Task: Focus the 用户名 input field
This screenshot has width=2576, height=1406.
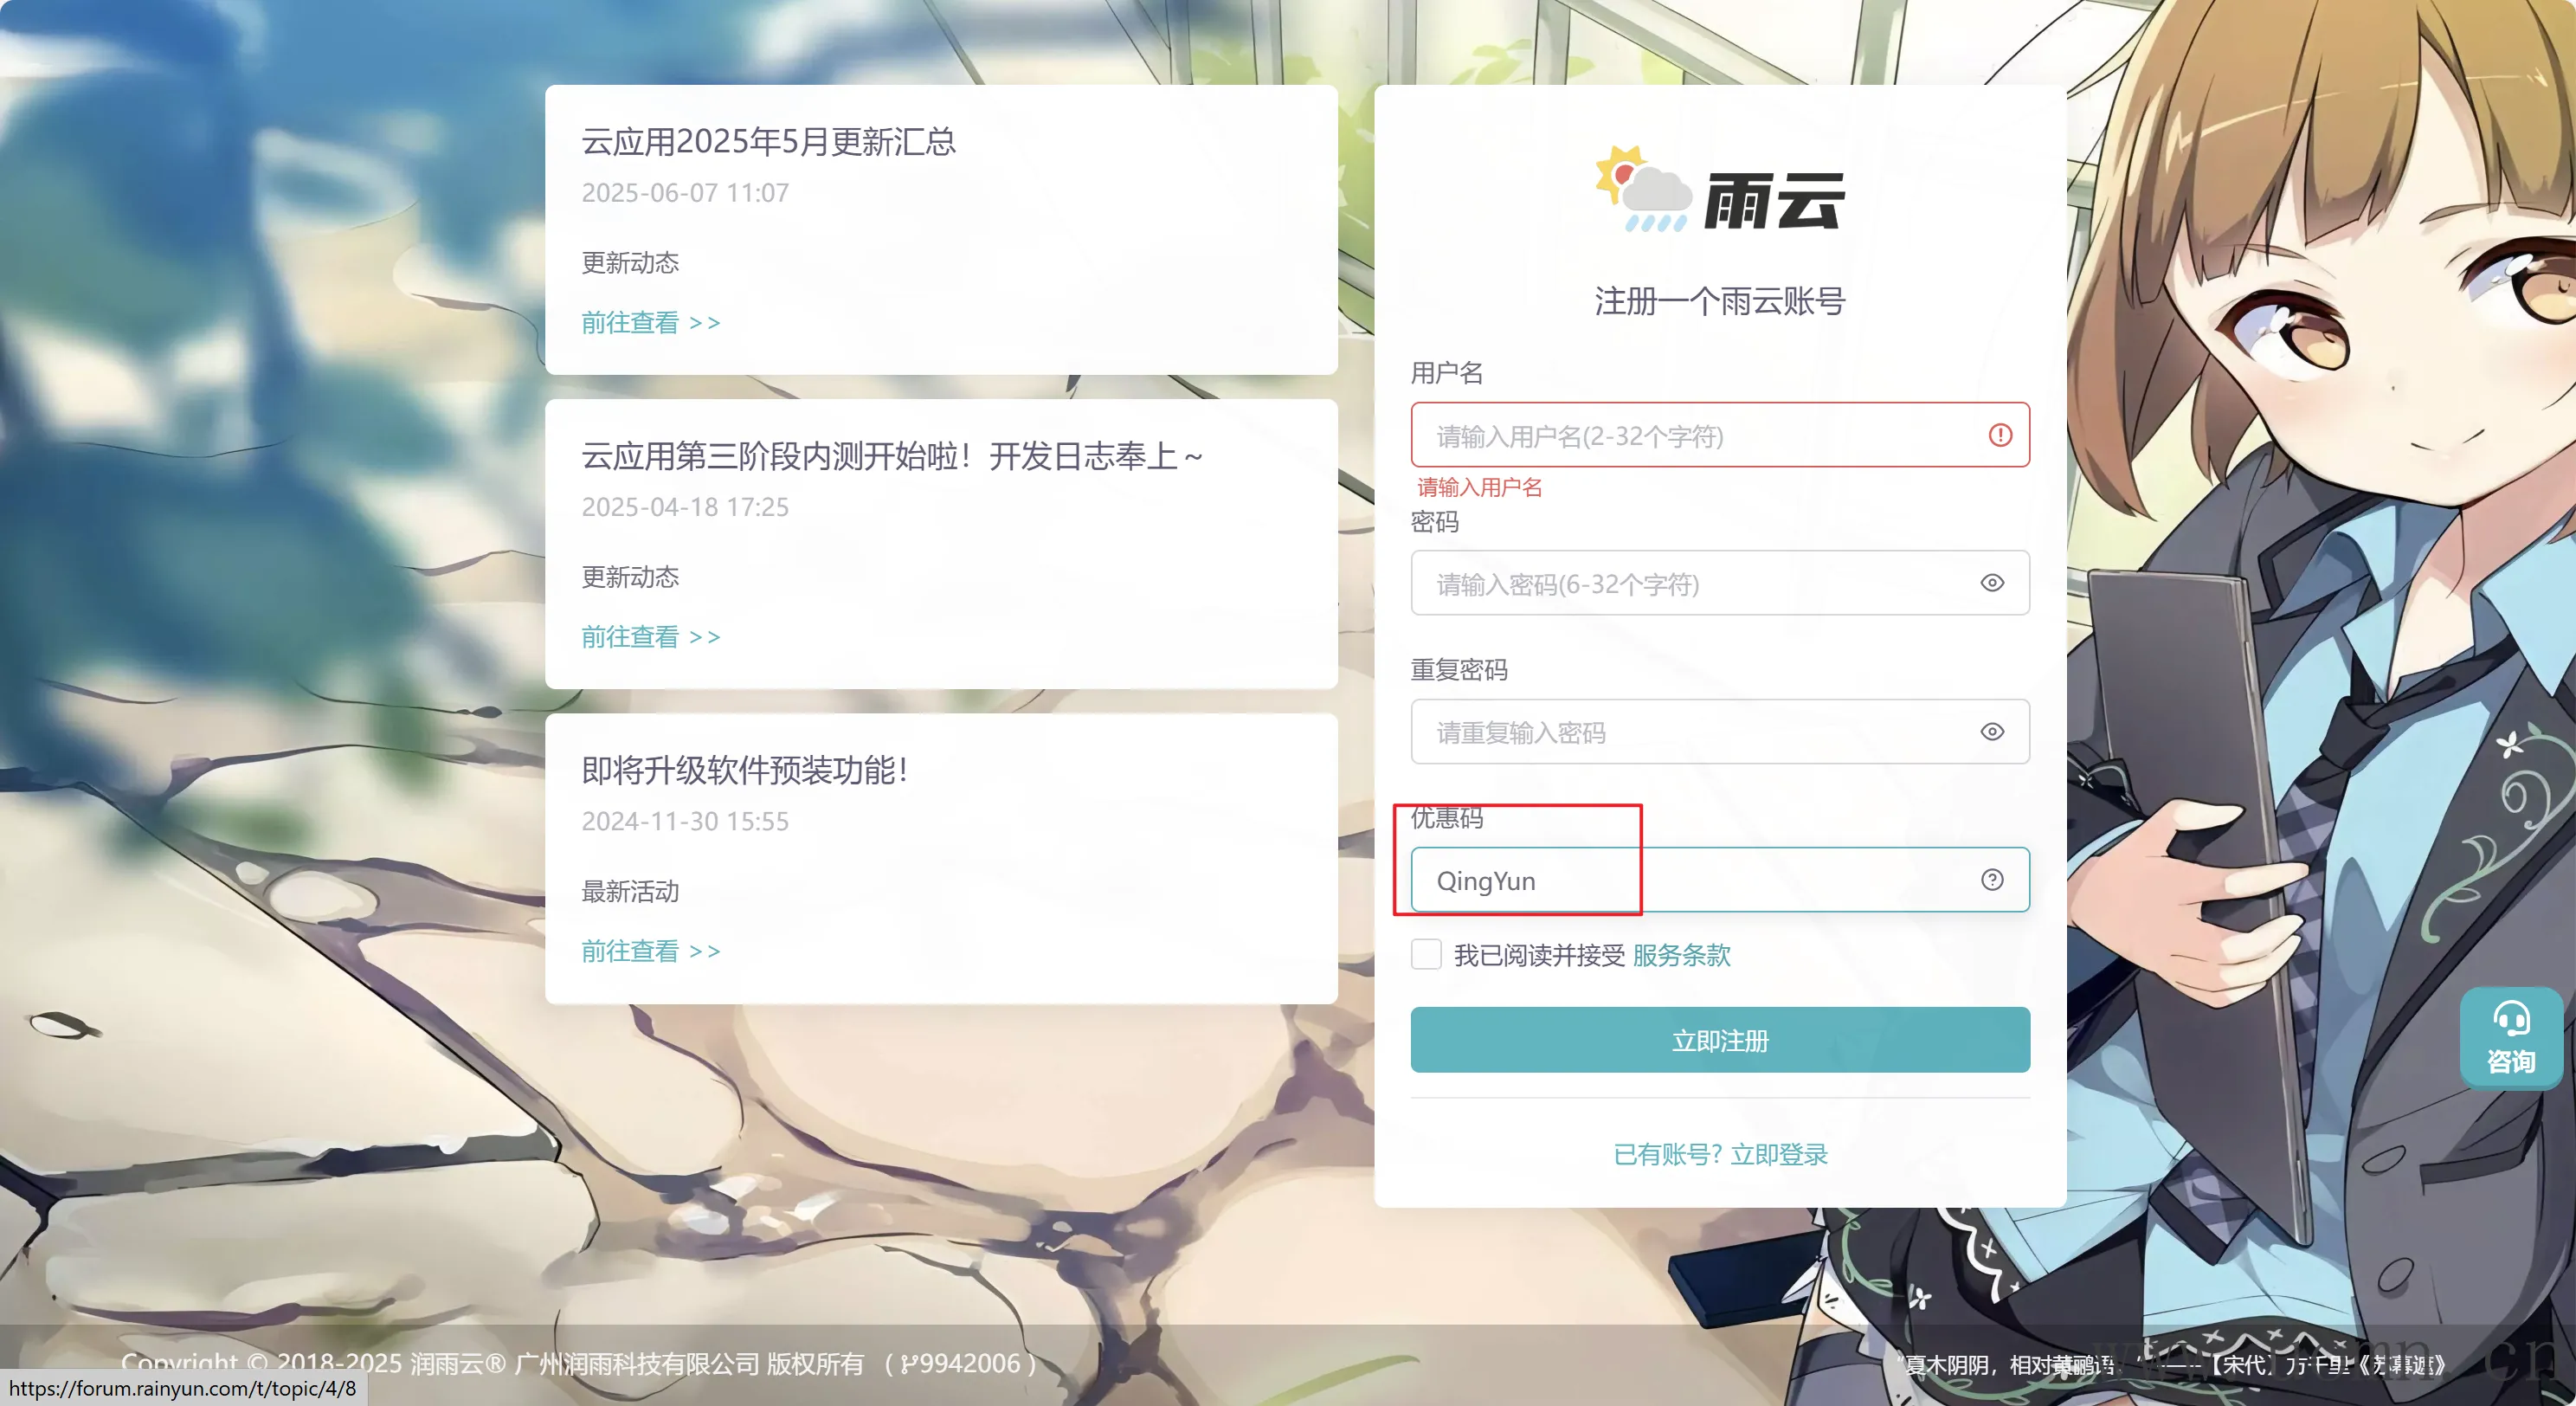Action: click(x=1720, y=435)
